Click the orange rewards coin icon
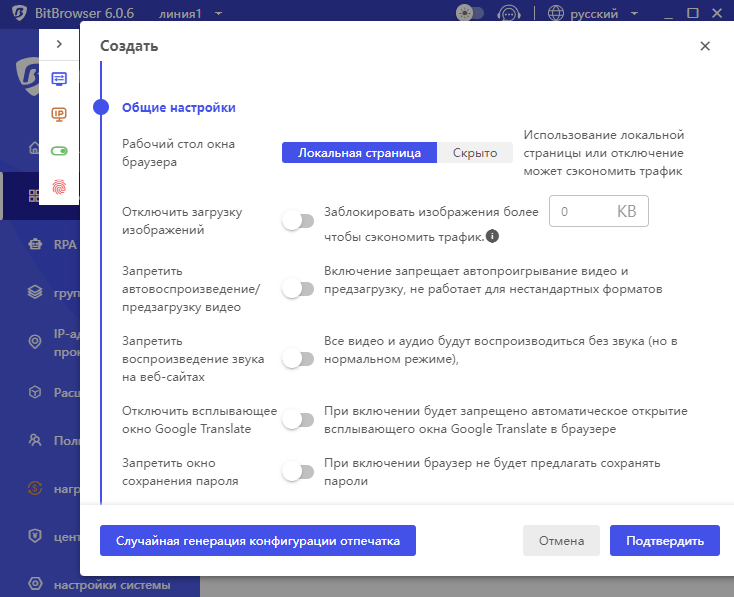Screen dimensions: 734x597 point(35,488)
